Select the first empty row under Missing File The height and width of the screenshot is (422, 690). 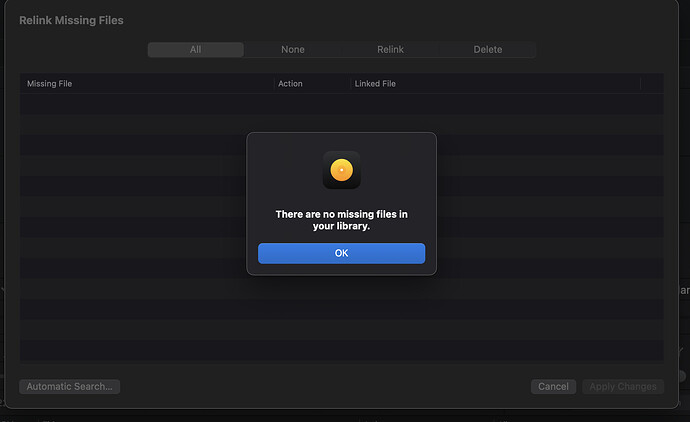147,104
